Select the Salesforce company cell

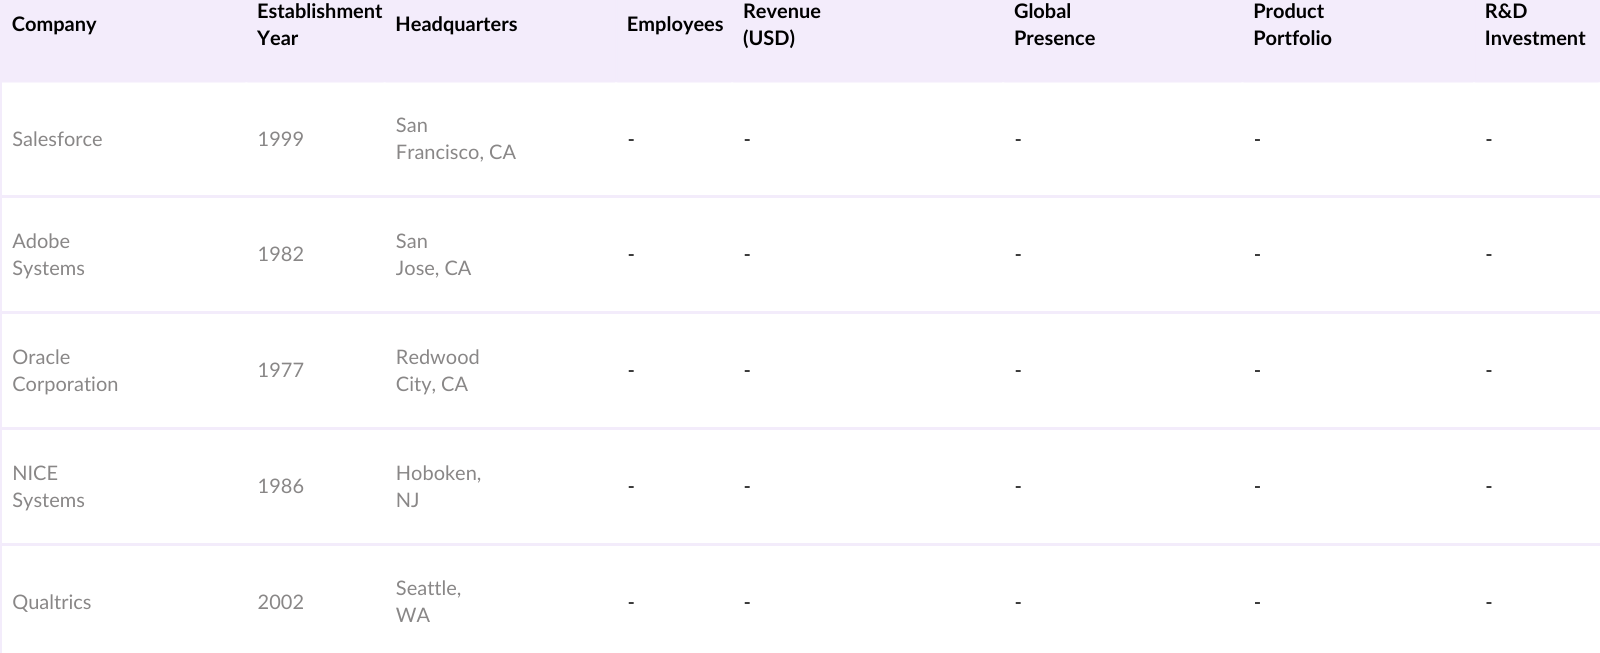point(57,139)
